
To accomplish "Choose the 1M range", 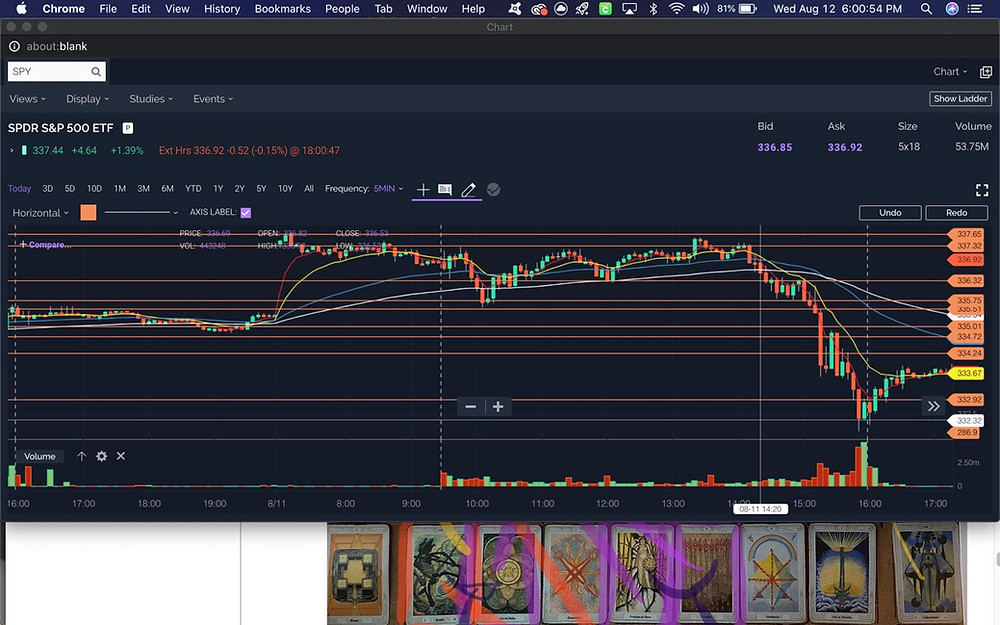I will (x=120, y=189).
